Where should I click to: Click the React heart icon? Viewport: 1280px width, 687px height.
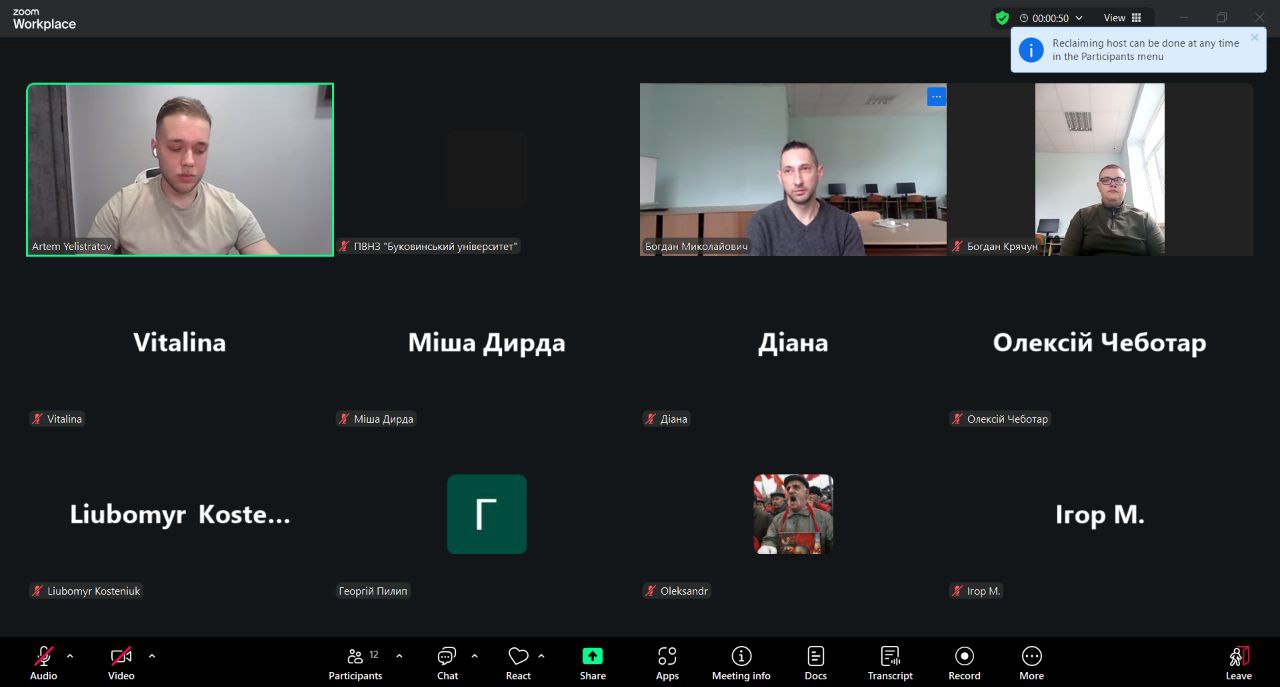518,662
